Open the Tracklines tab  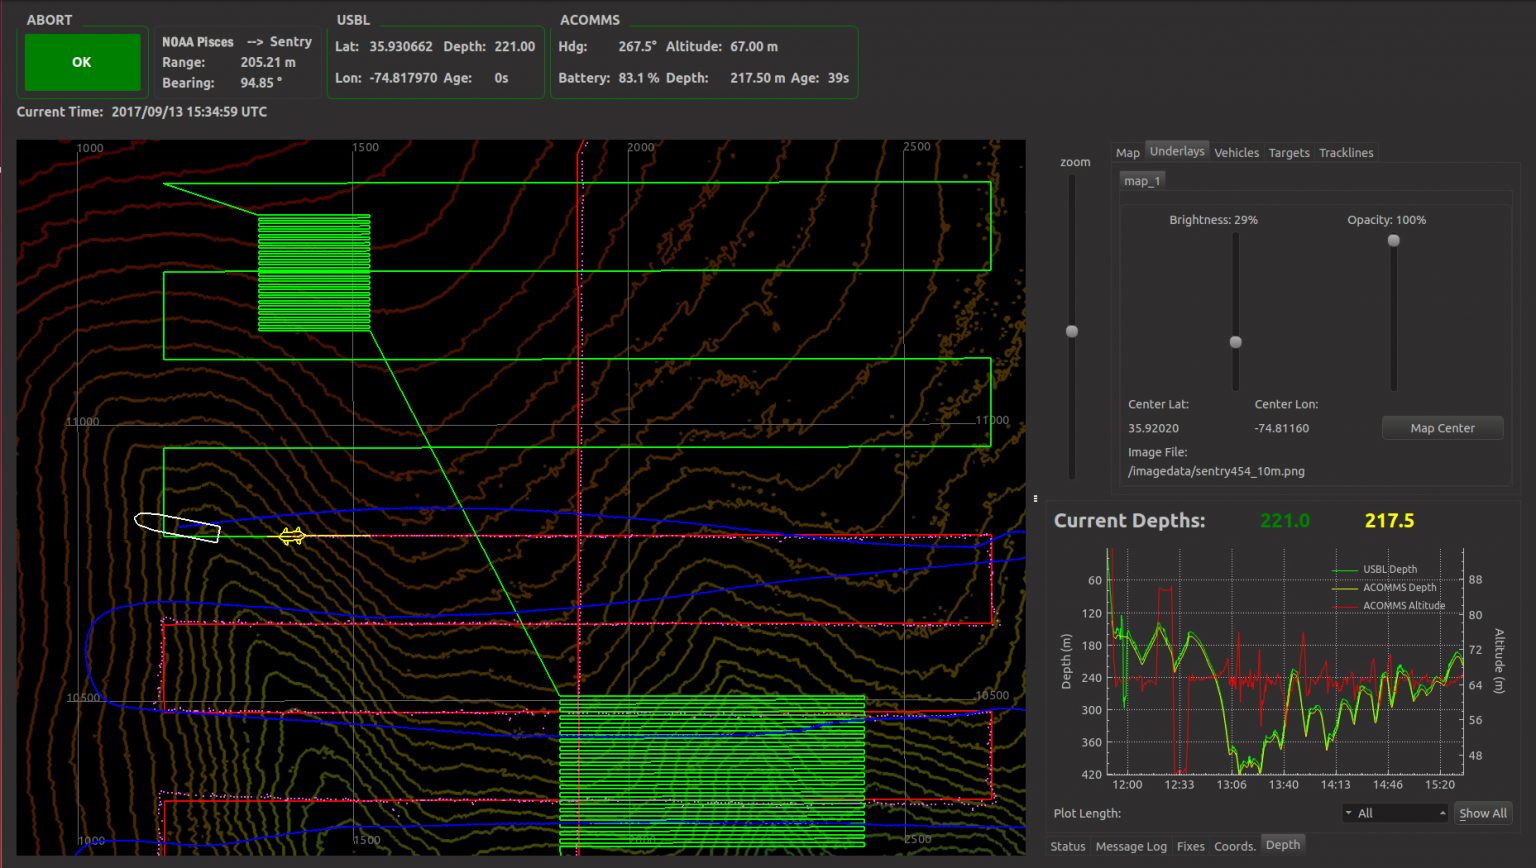tap(1345, 153)
